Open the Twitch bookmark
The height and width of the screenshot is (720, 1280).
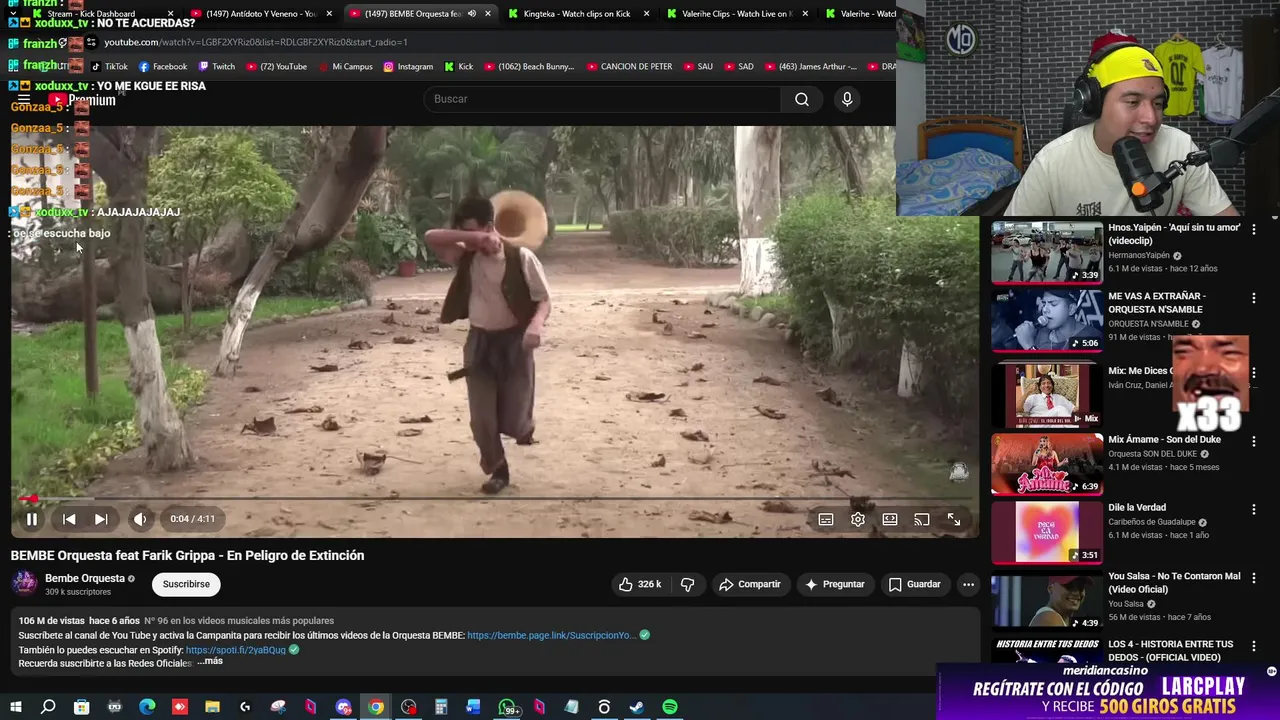click(x=217, y=67)
